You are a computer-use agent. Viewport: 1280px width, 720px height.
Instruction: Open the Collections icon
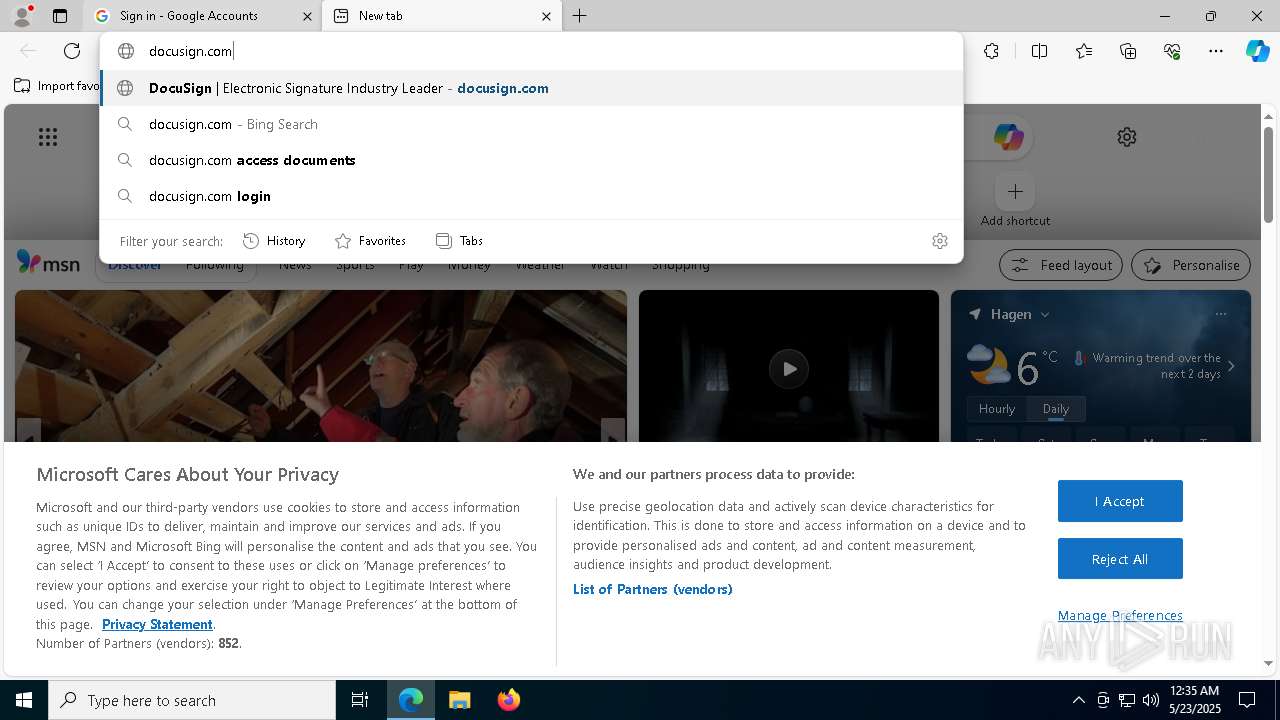(1128, 51)
